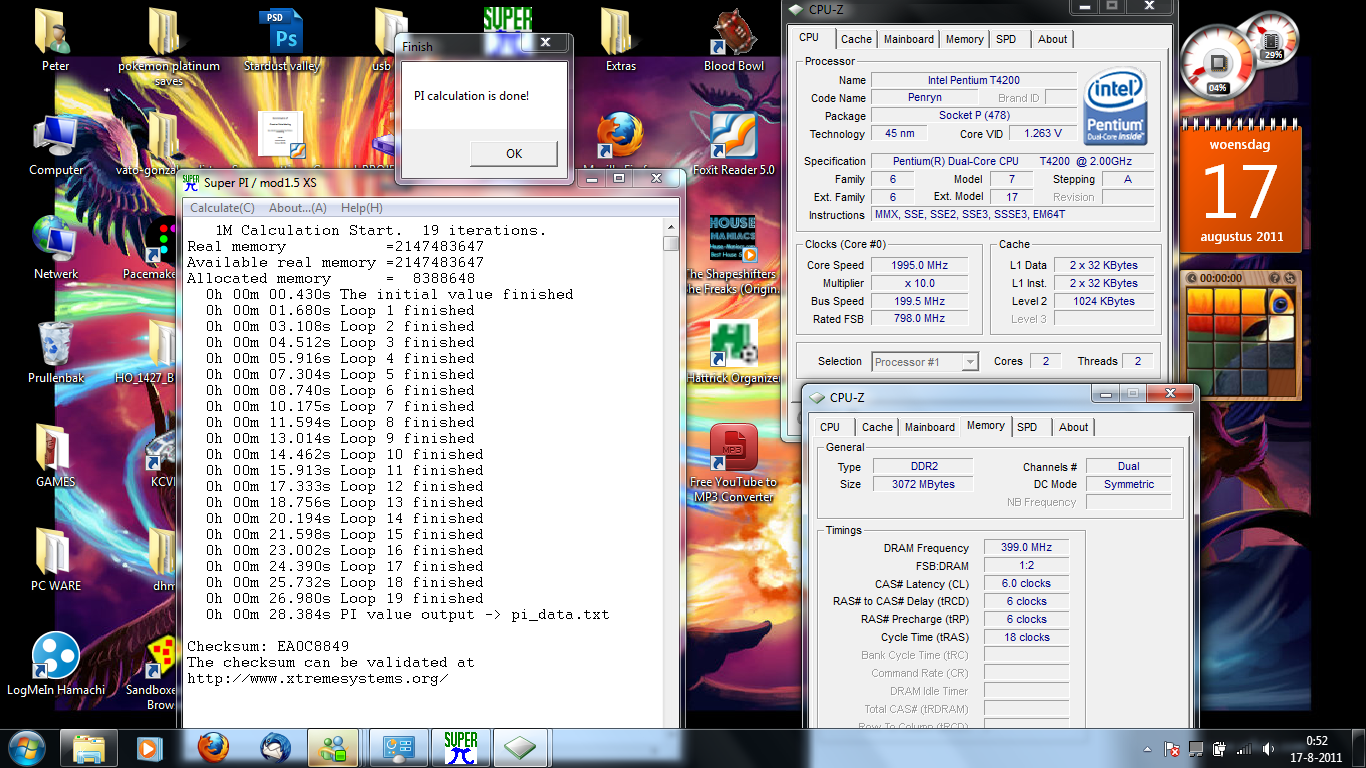1366x768 pixels.
Task: Open the pokemon platinum saves folder
Action: tap(169, 46)
